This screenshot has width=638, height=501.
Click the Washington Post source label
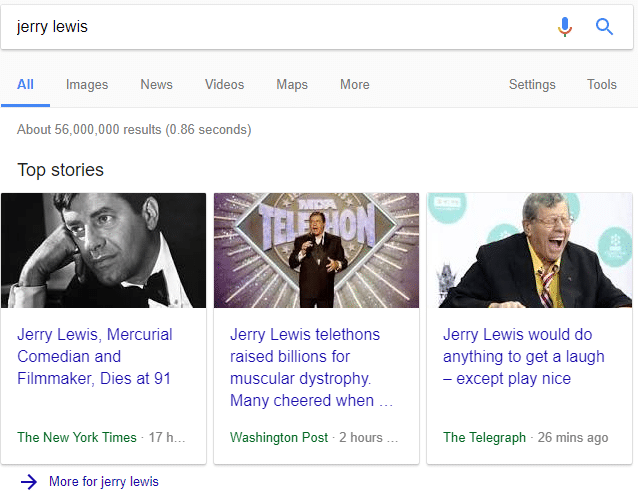point(279,438)
